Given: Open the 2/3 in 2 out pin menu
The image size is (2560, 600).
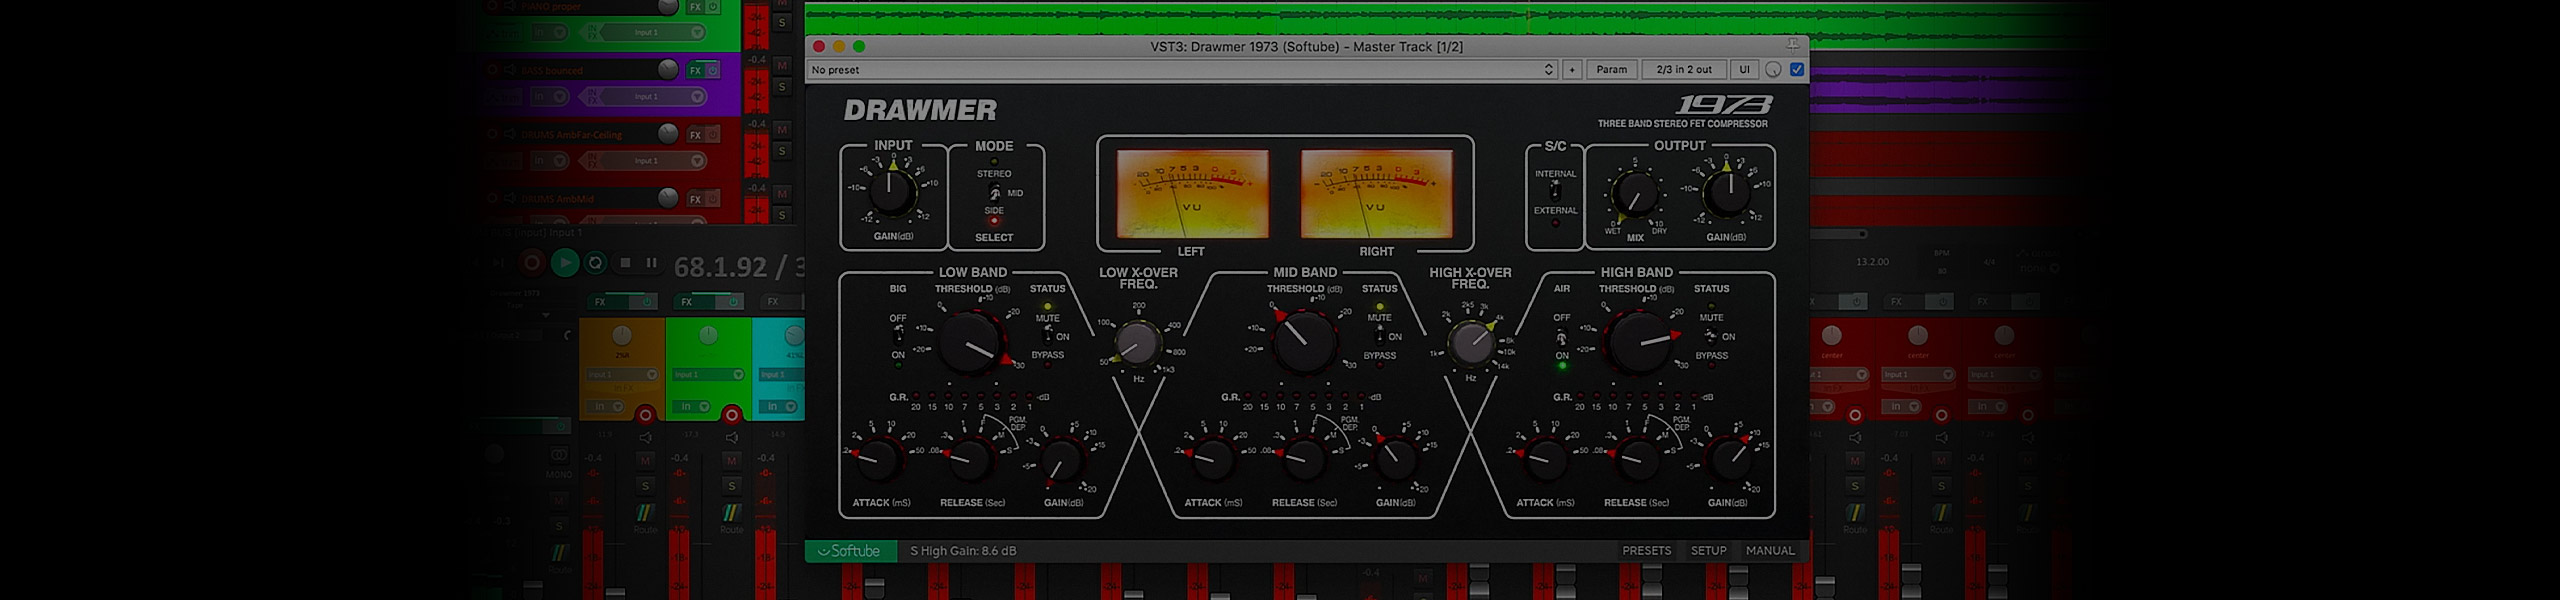Looking at the screenshot, I should tap(1684, 70).
